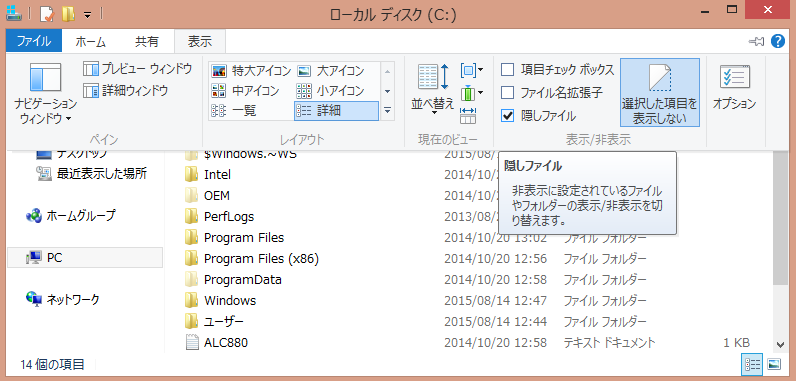The image size is (796, 381).
Task: Select the Program Files (x86) folder
Action: (261, 259)
